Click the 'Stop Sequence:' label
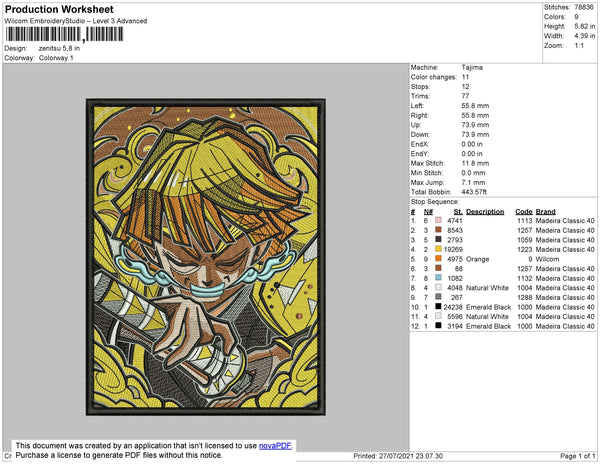This screenshot has height=464, width=600. coord(435,202)
